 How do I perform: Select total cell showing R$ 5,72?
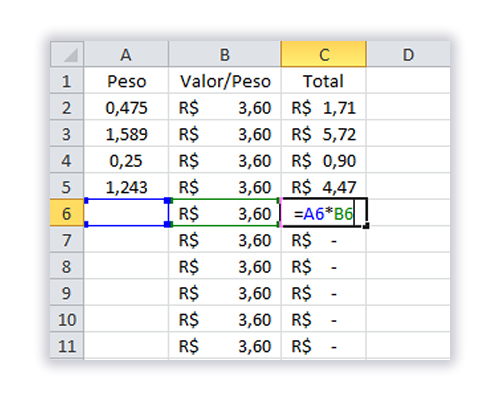324,134
